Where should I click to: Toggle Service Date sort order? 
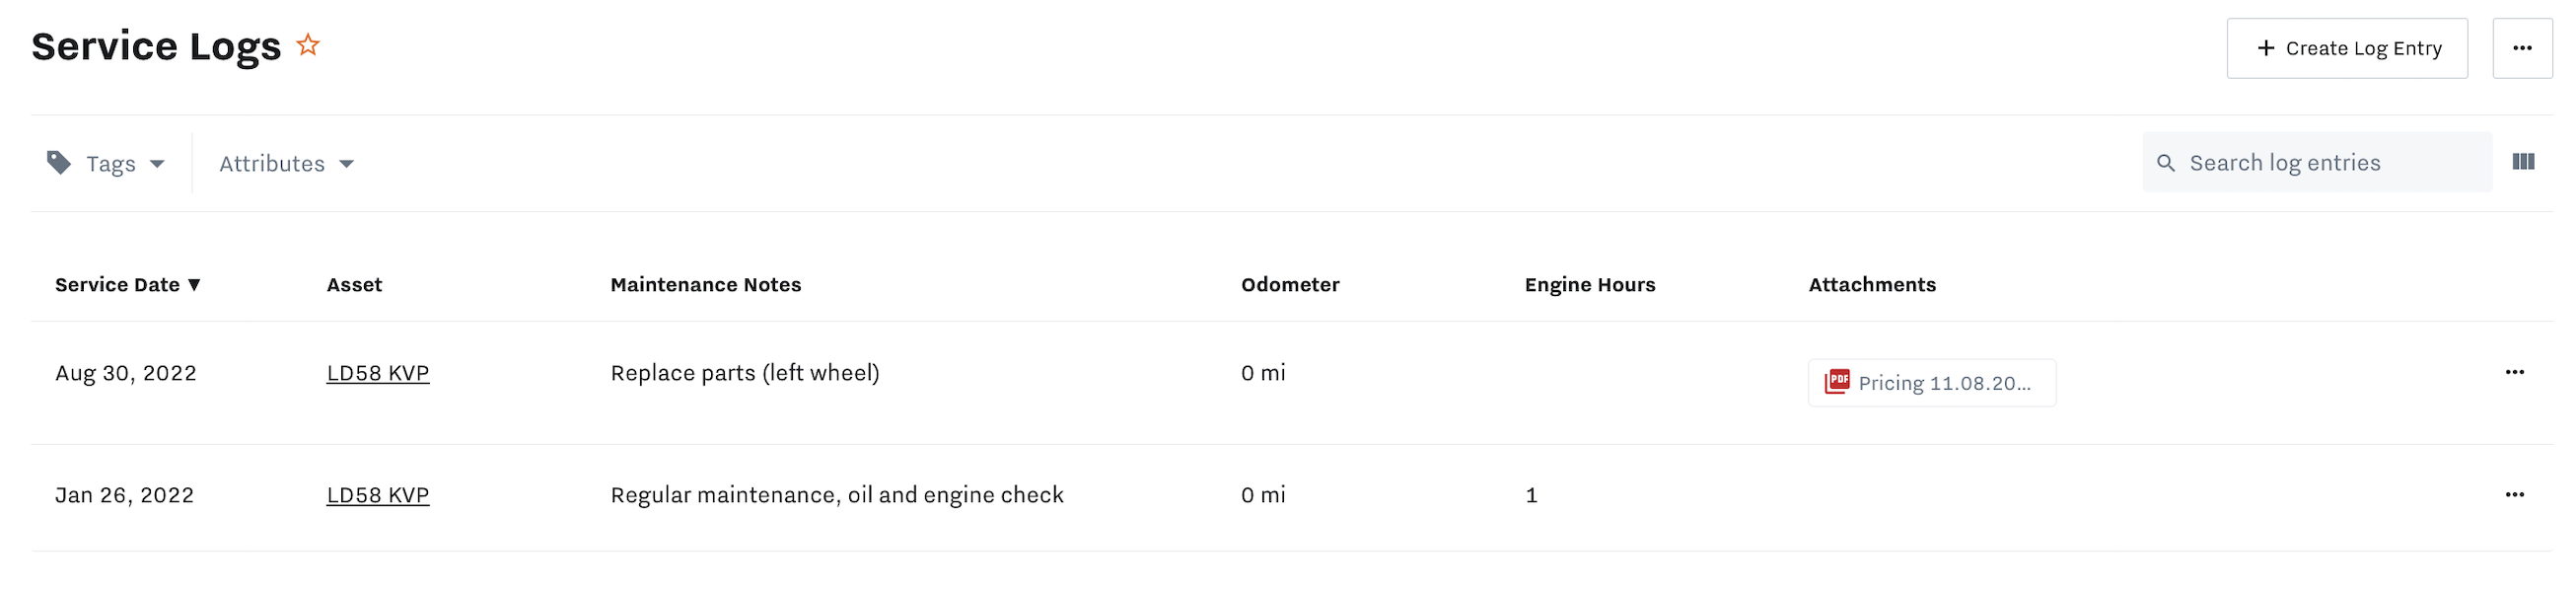(x=128, y=285)
